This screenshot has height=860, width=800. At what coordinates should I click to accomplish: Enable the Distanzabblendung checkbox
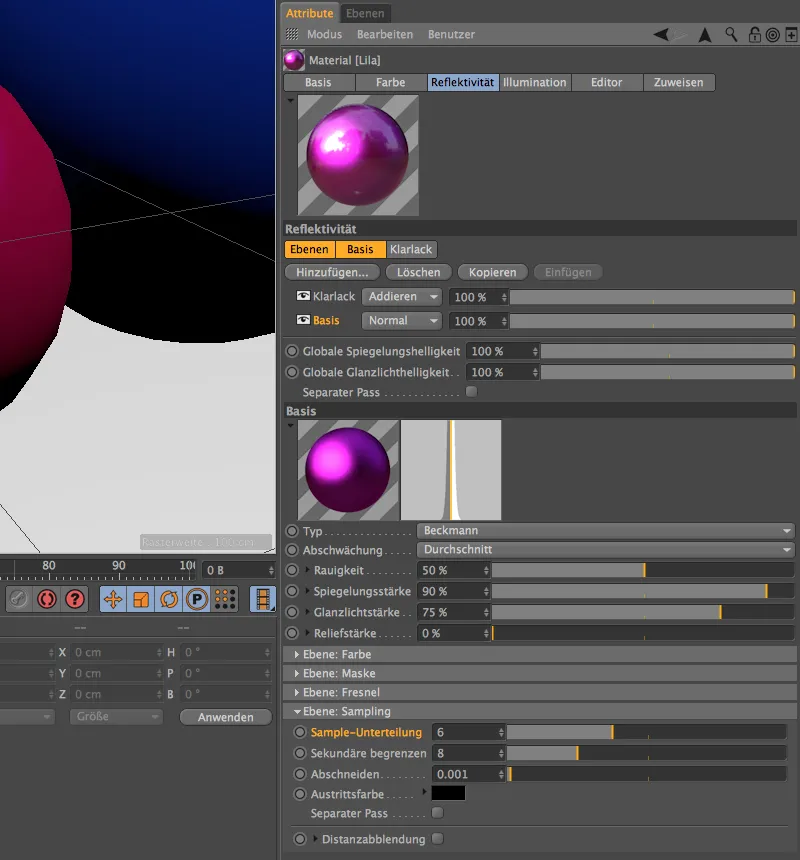click(438, 839)
